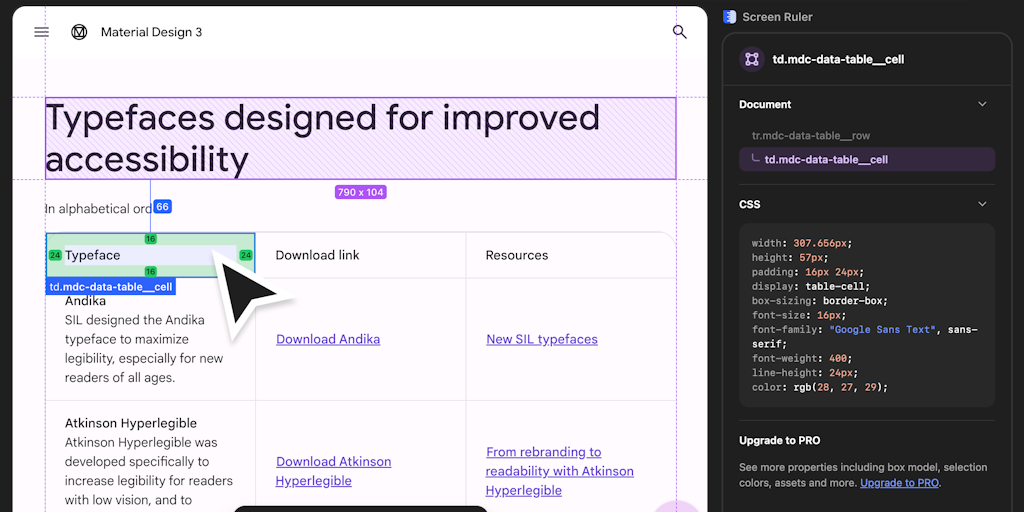1024x512 pixels.
Task: Open the Download Andika link
Action: (x=328, y=339)
